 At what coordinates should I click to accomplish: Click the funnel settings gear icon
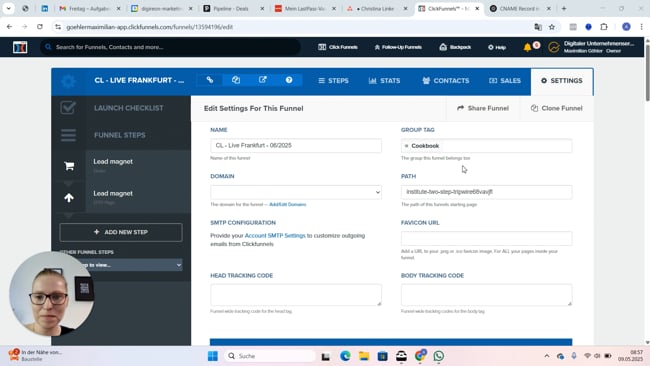[x=68, y=81]
